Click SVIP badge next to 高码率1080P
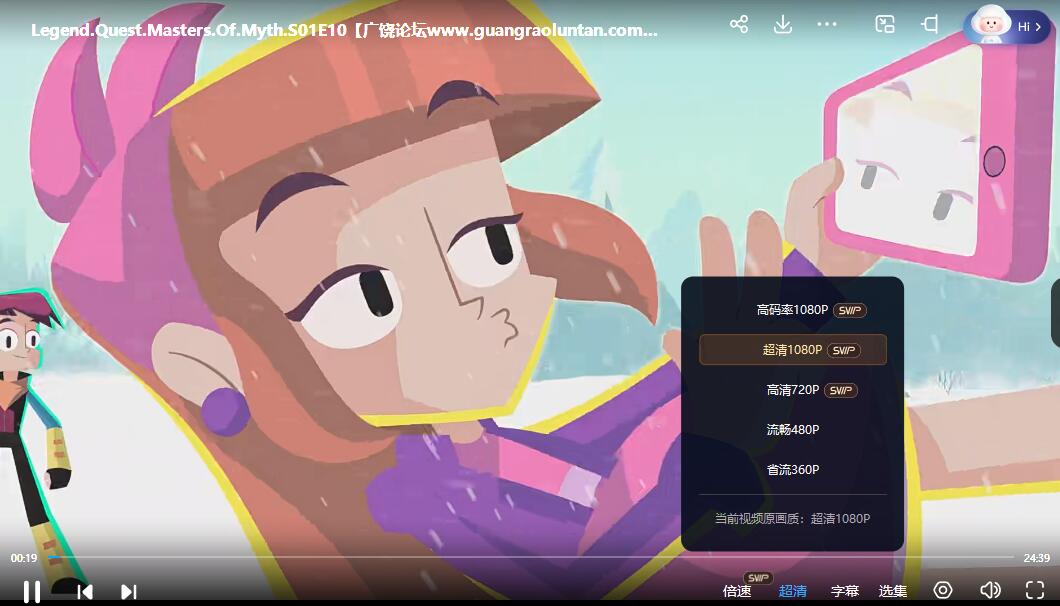This screenshot has width=1060, height=606. [x=850, y=310]
